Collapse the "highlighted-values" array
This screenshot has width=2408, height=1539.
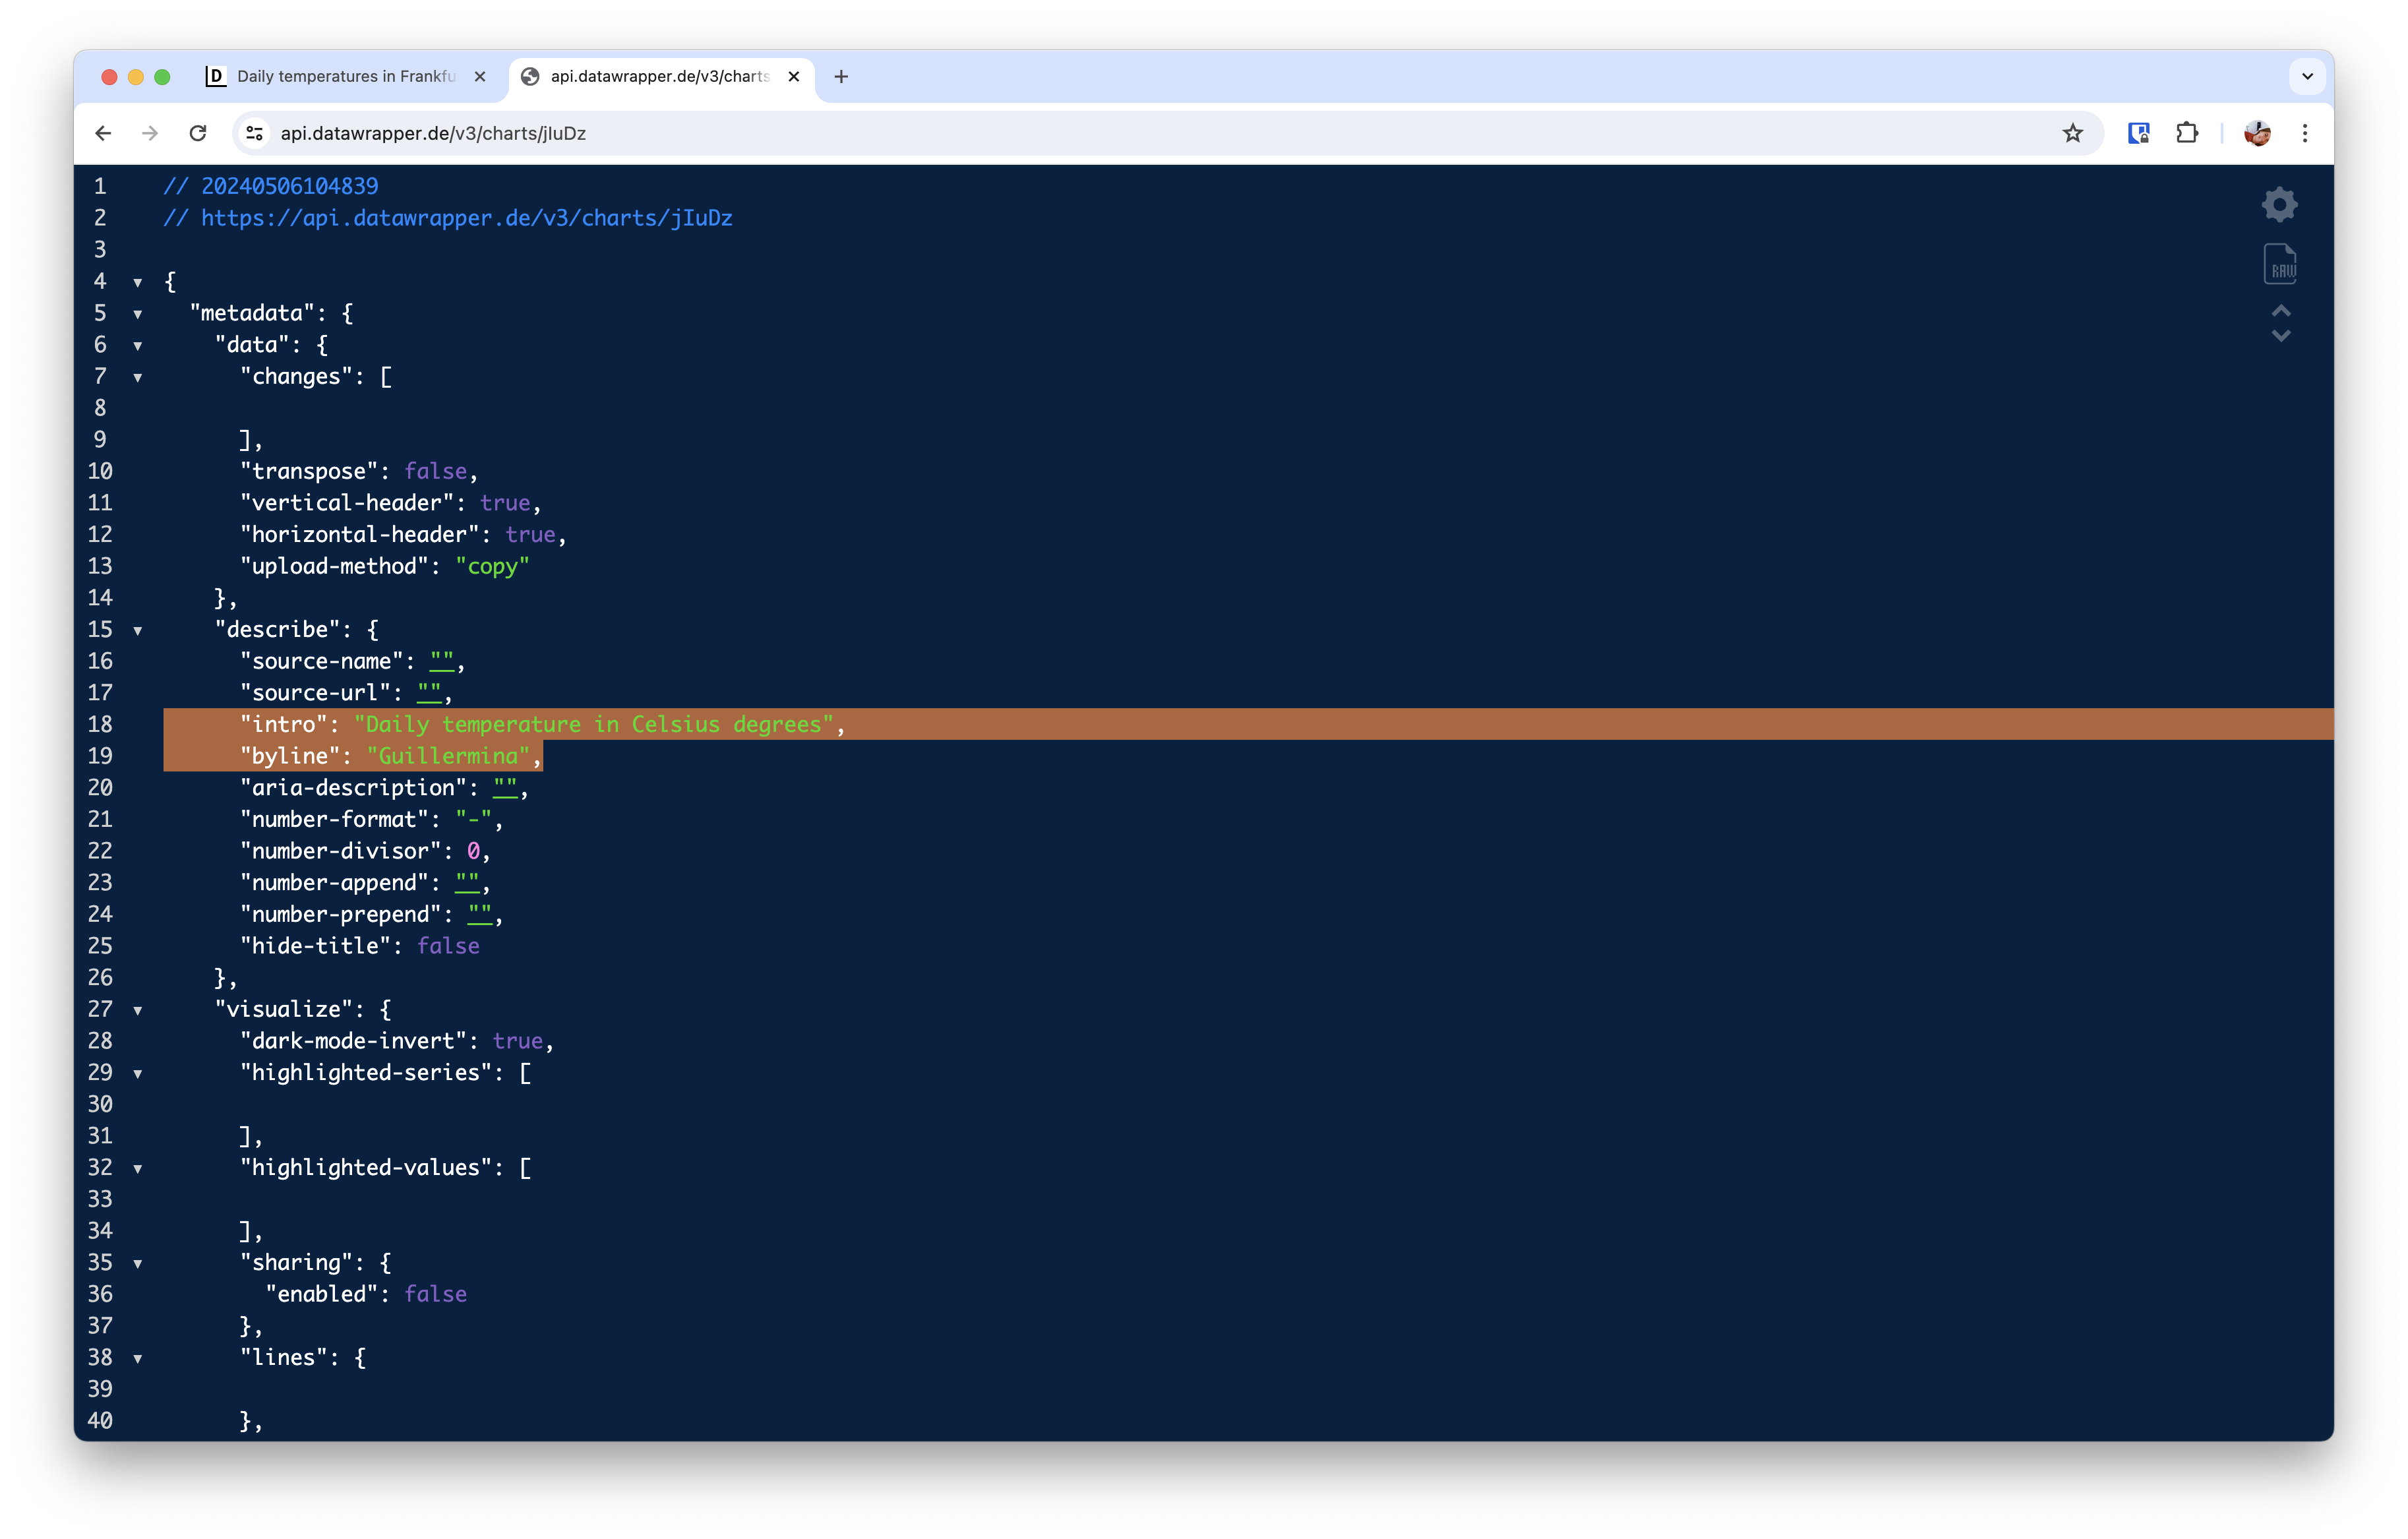tap(138, 1168)
